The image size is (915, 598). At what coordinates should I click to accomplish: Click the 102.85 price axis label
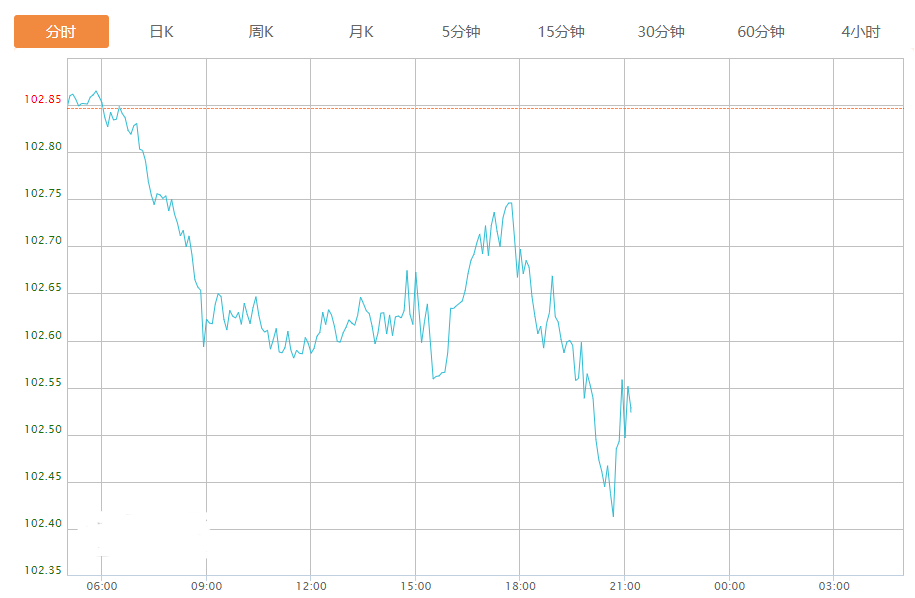pyautogui.click(x=43, y=99)
